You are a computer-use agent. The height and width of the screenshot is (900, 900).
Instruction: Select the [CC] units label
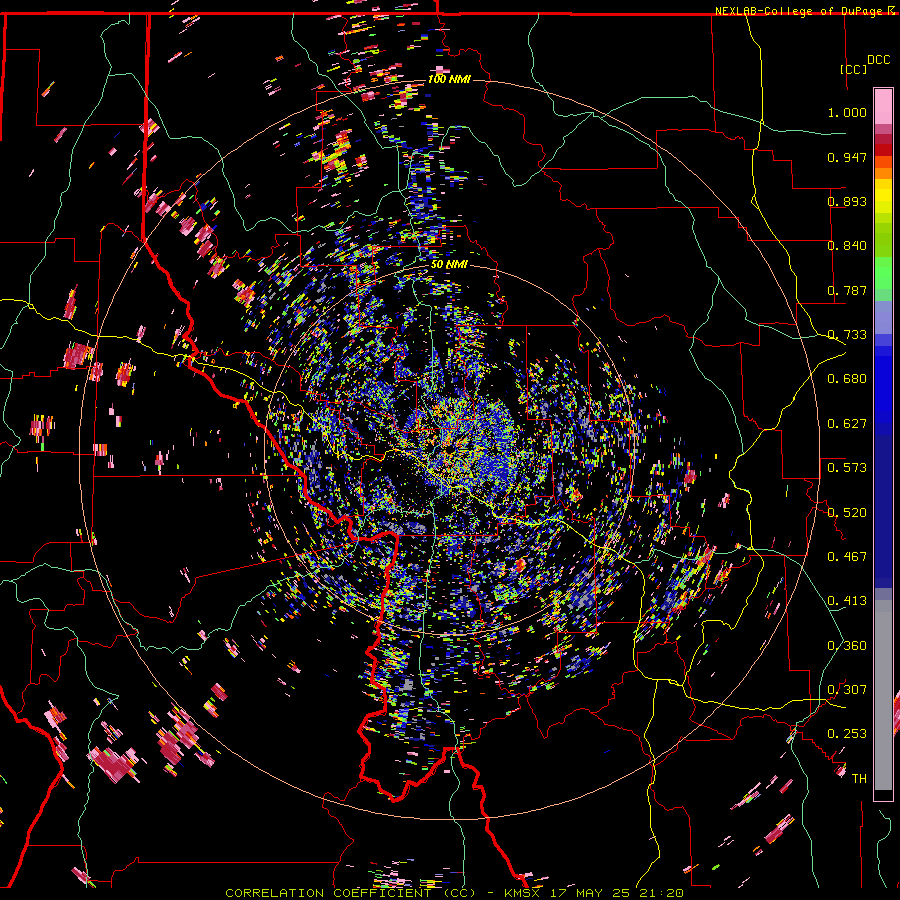854,69
